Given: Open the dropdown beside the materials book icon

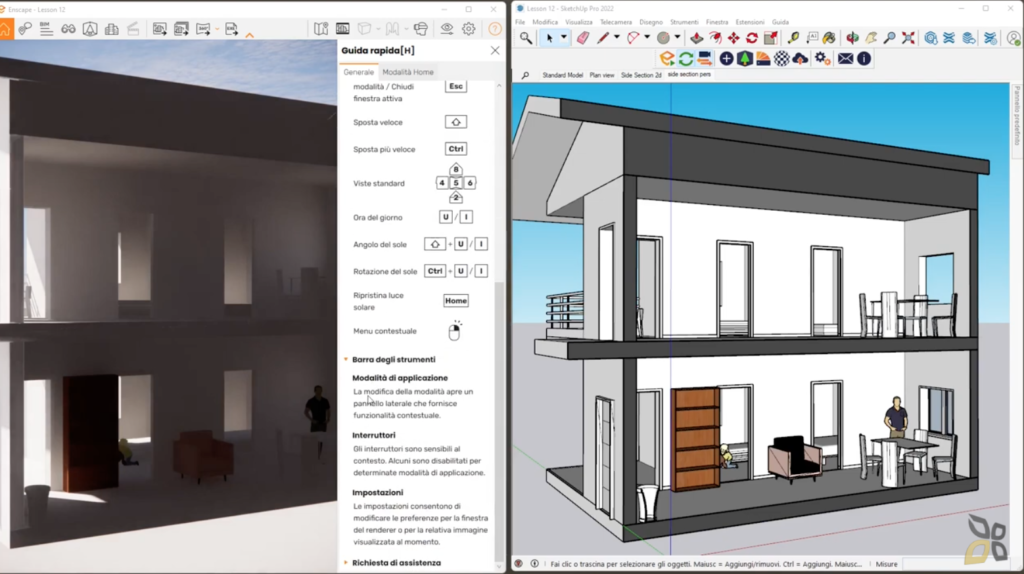Looking at the screenshot, I should [x=406, y=29].
